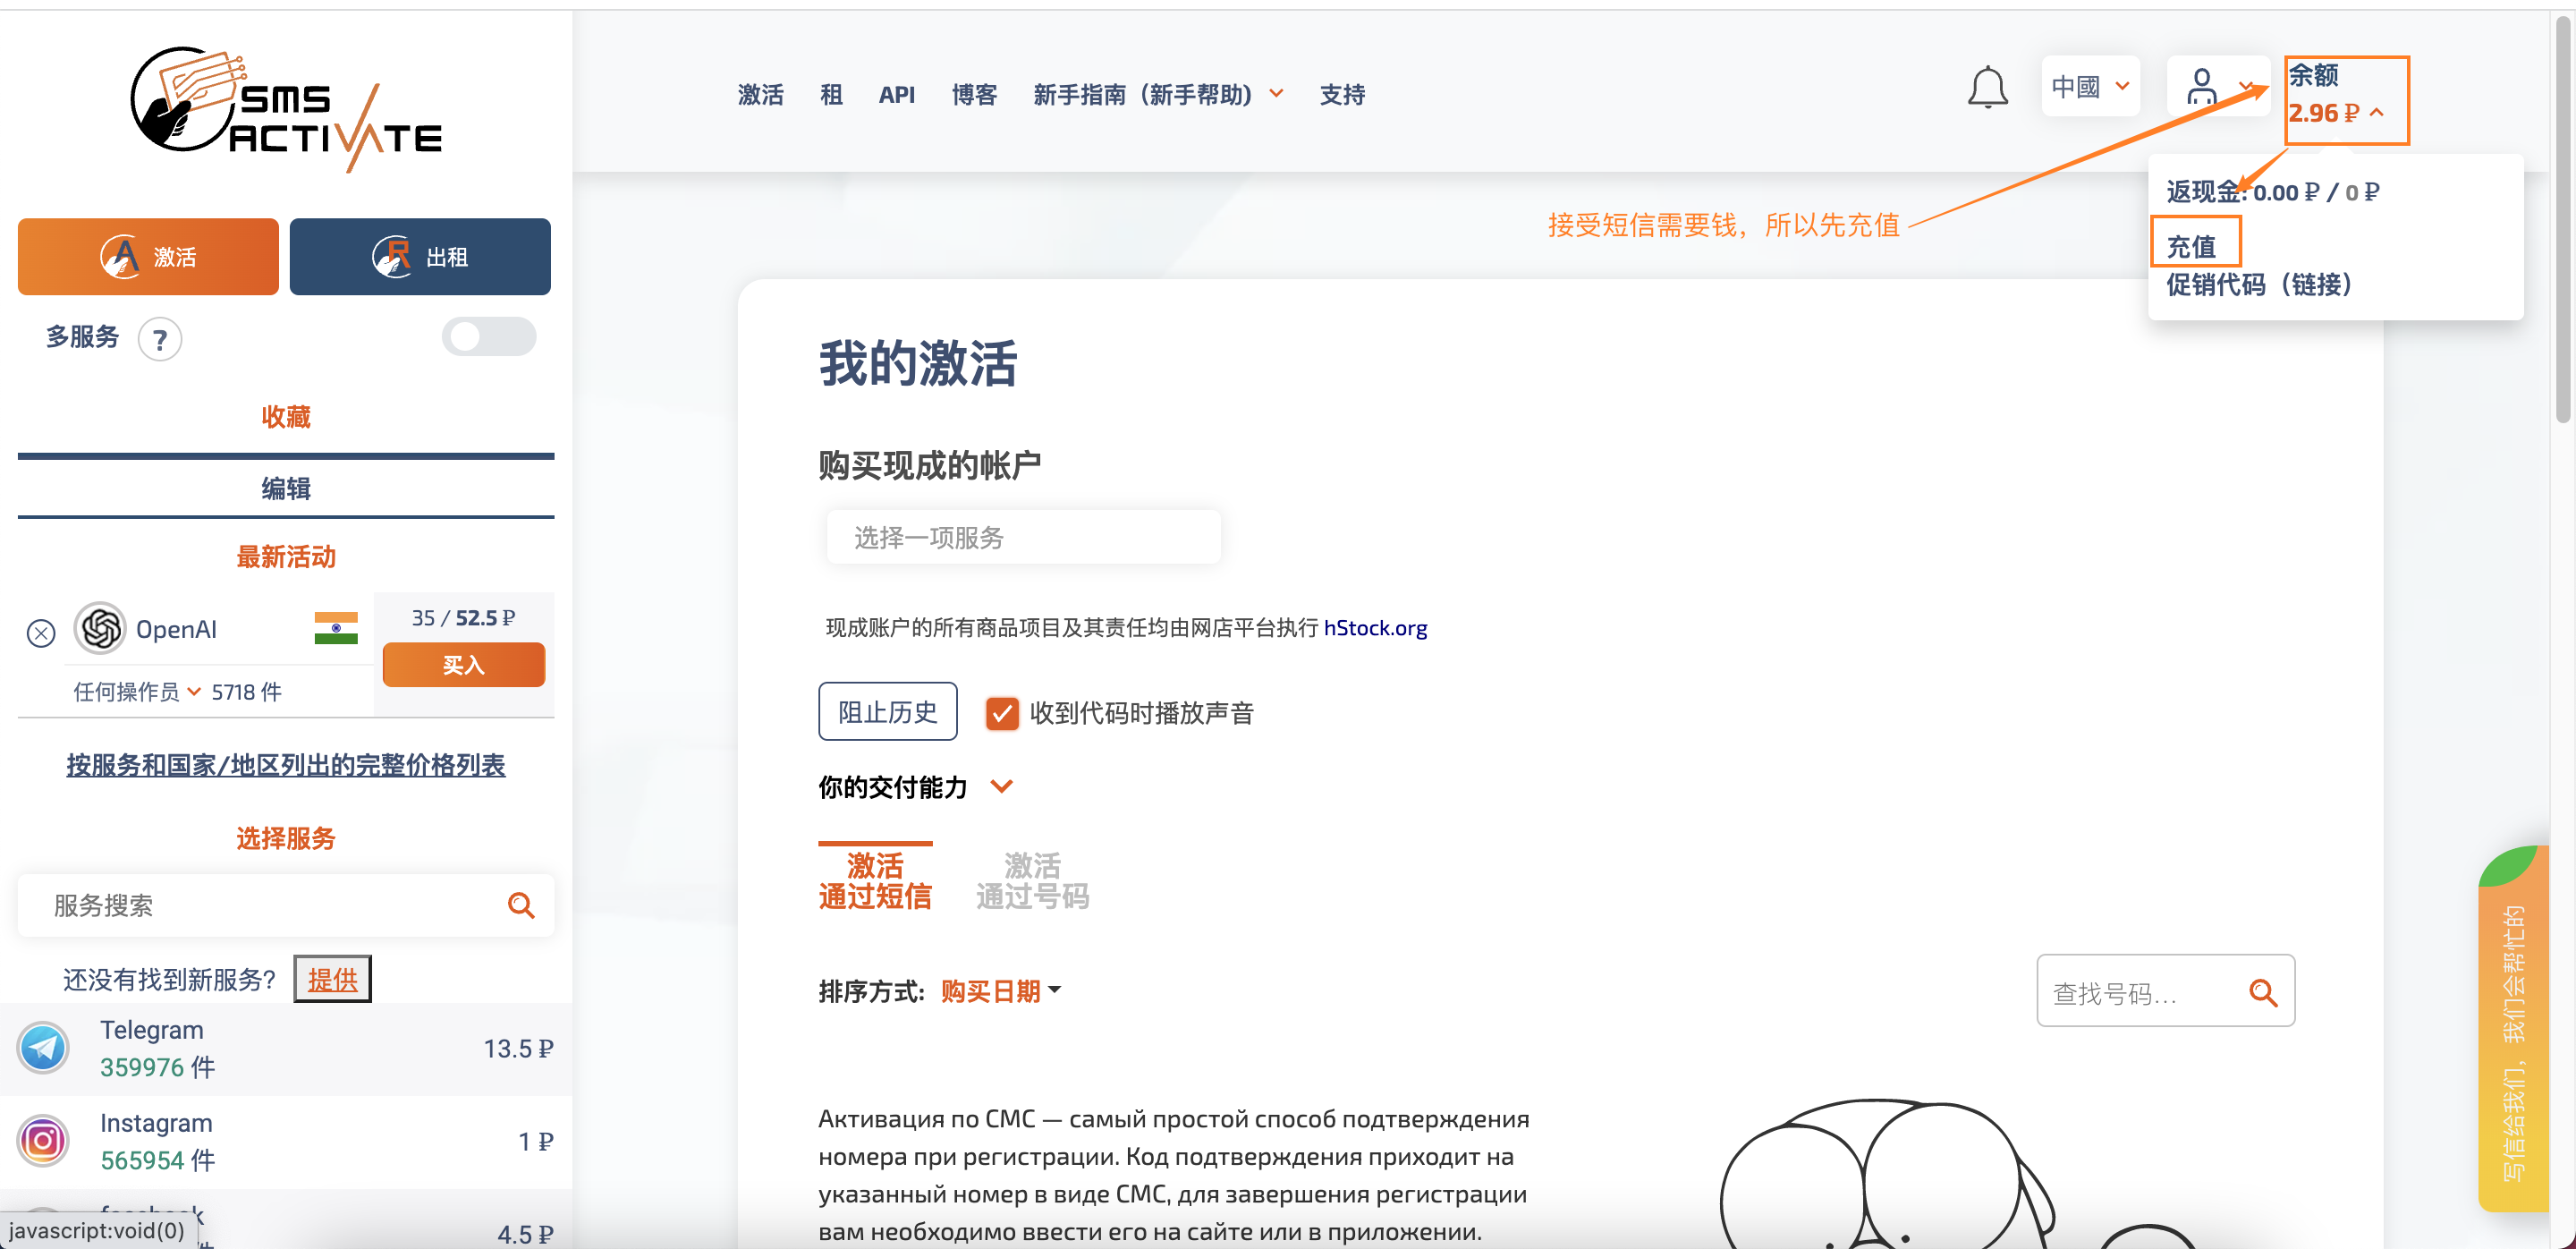This screenshot has width=2576, height=1249.
Task: Click the multi-service help question icon
Action: (x=160, y=340)
